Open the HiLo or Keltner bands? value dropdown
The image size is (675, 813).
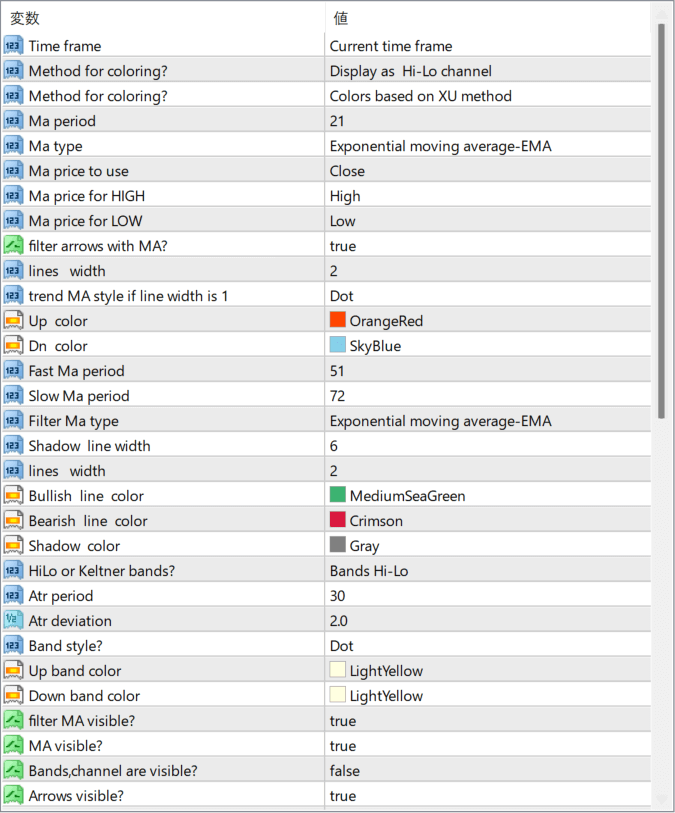(x=369, y=571)
